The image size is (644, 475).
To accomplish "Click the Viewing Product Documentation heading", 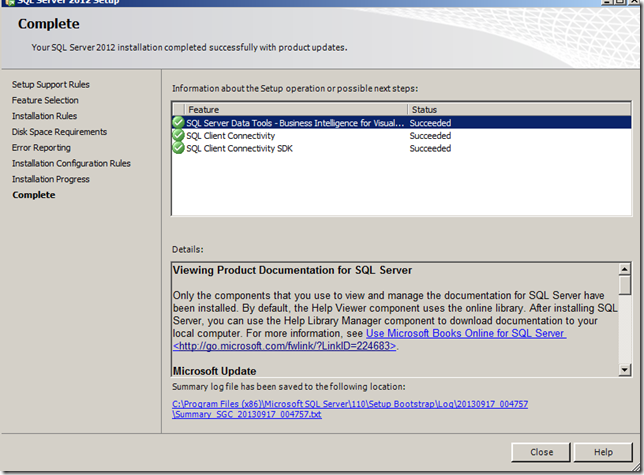I will 292,270.
